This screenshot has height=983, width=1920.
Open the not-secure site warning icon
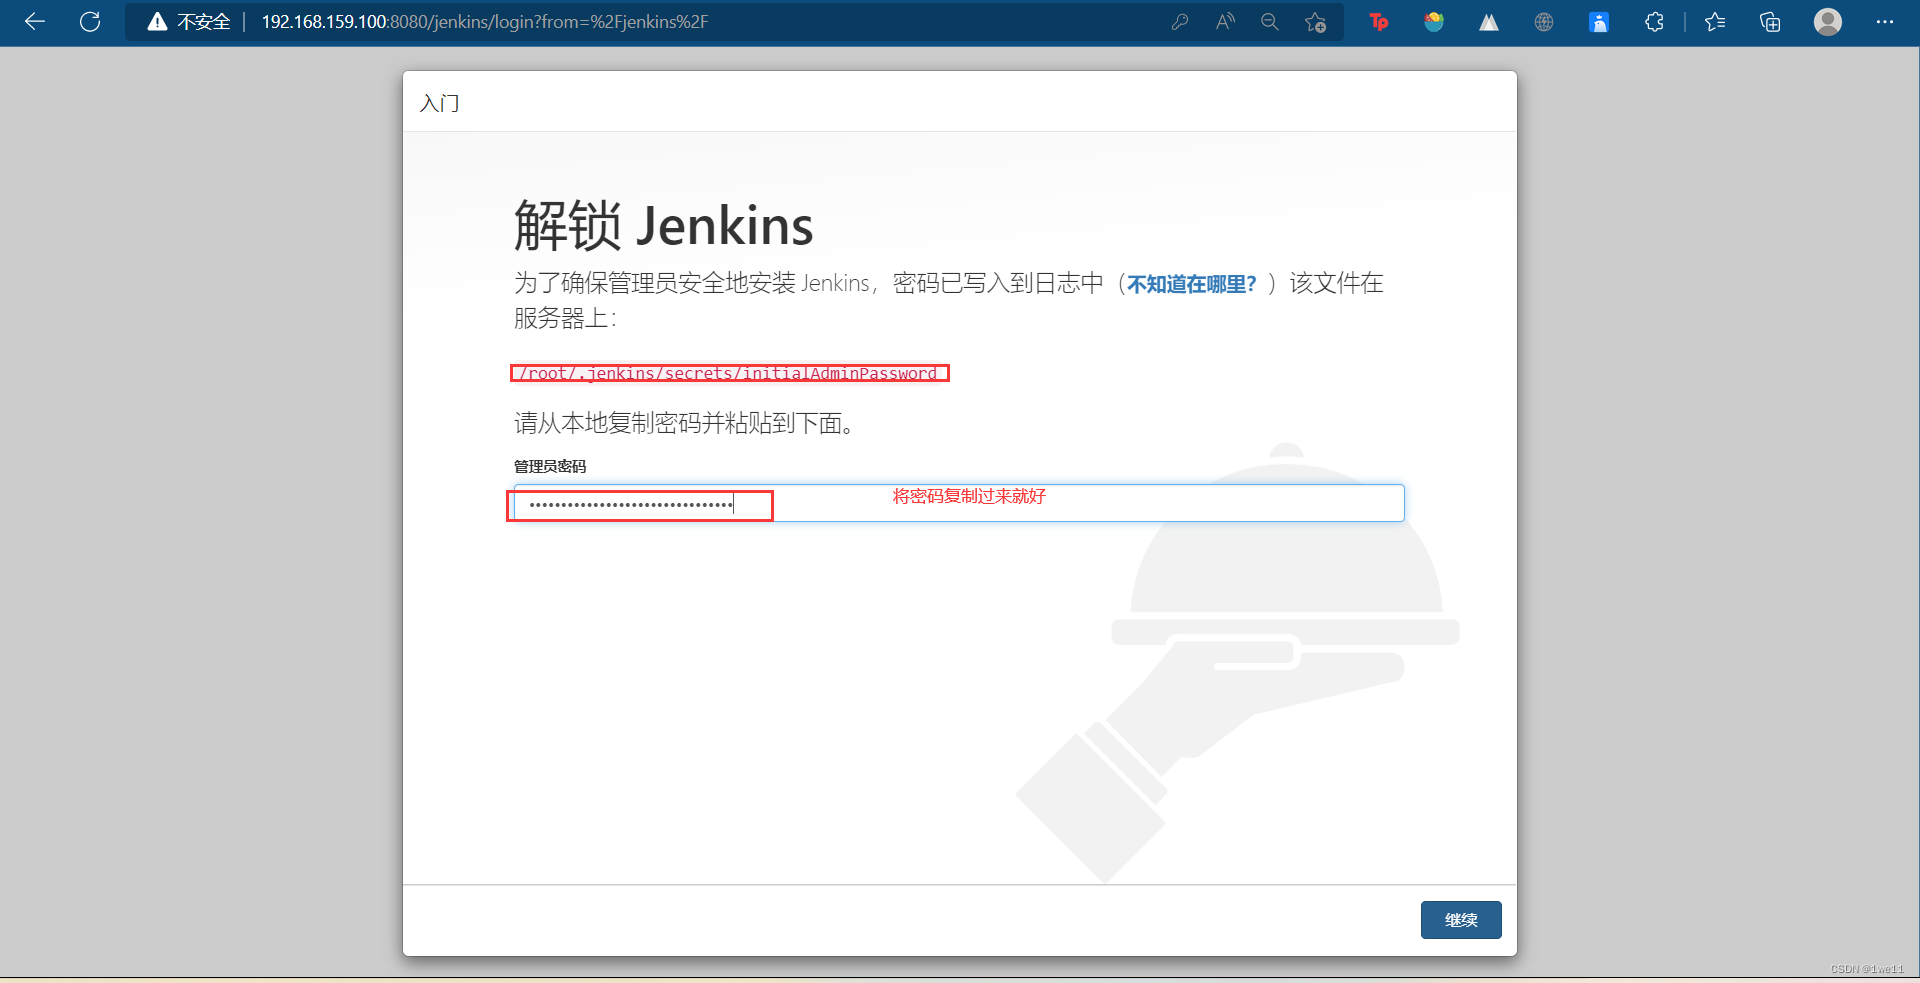[x=157, y=22]
